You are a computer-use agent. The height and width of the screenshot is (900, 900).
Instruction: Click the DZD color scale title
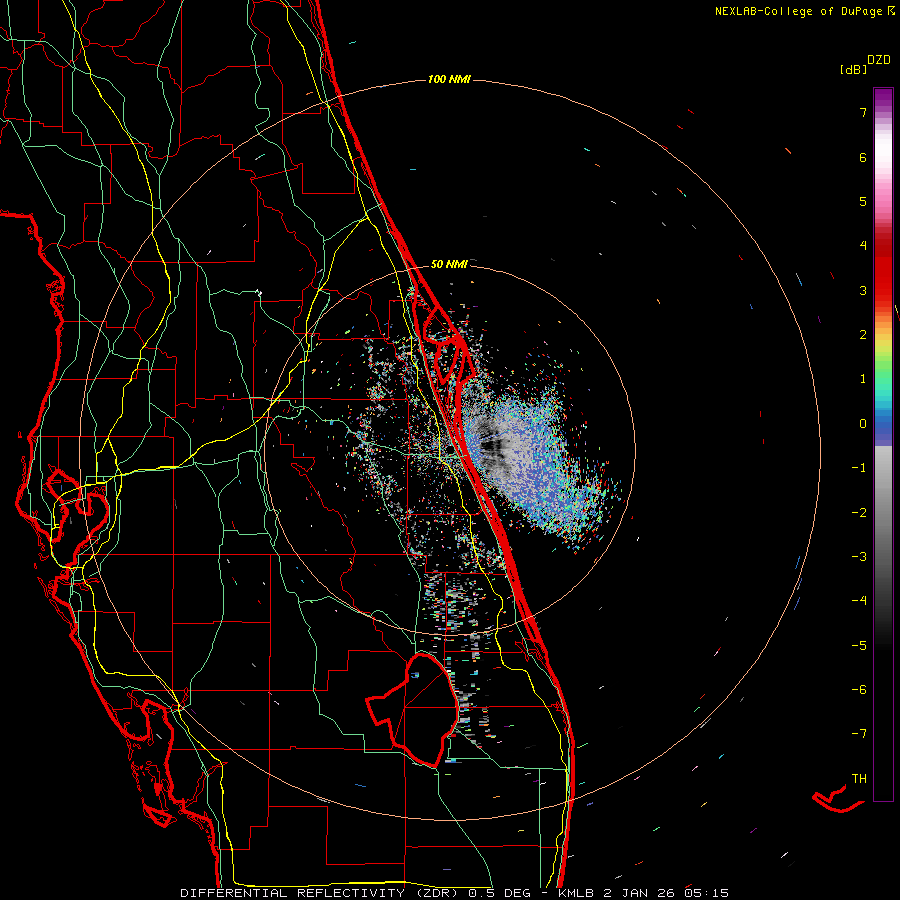pyautogui.click(x=879, y=60)
